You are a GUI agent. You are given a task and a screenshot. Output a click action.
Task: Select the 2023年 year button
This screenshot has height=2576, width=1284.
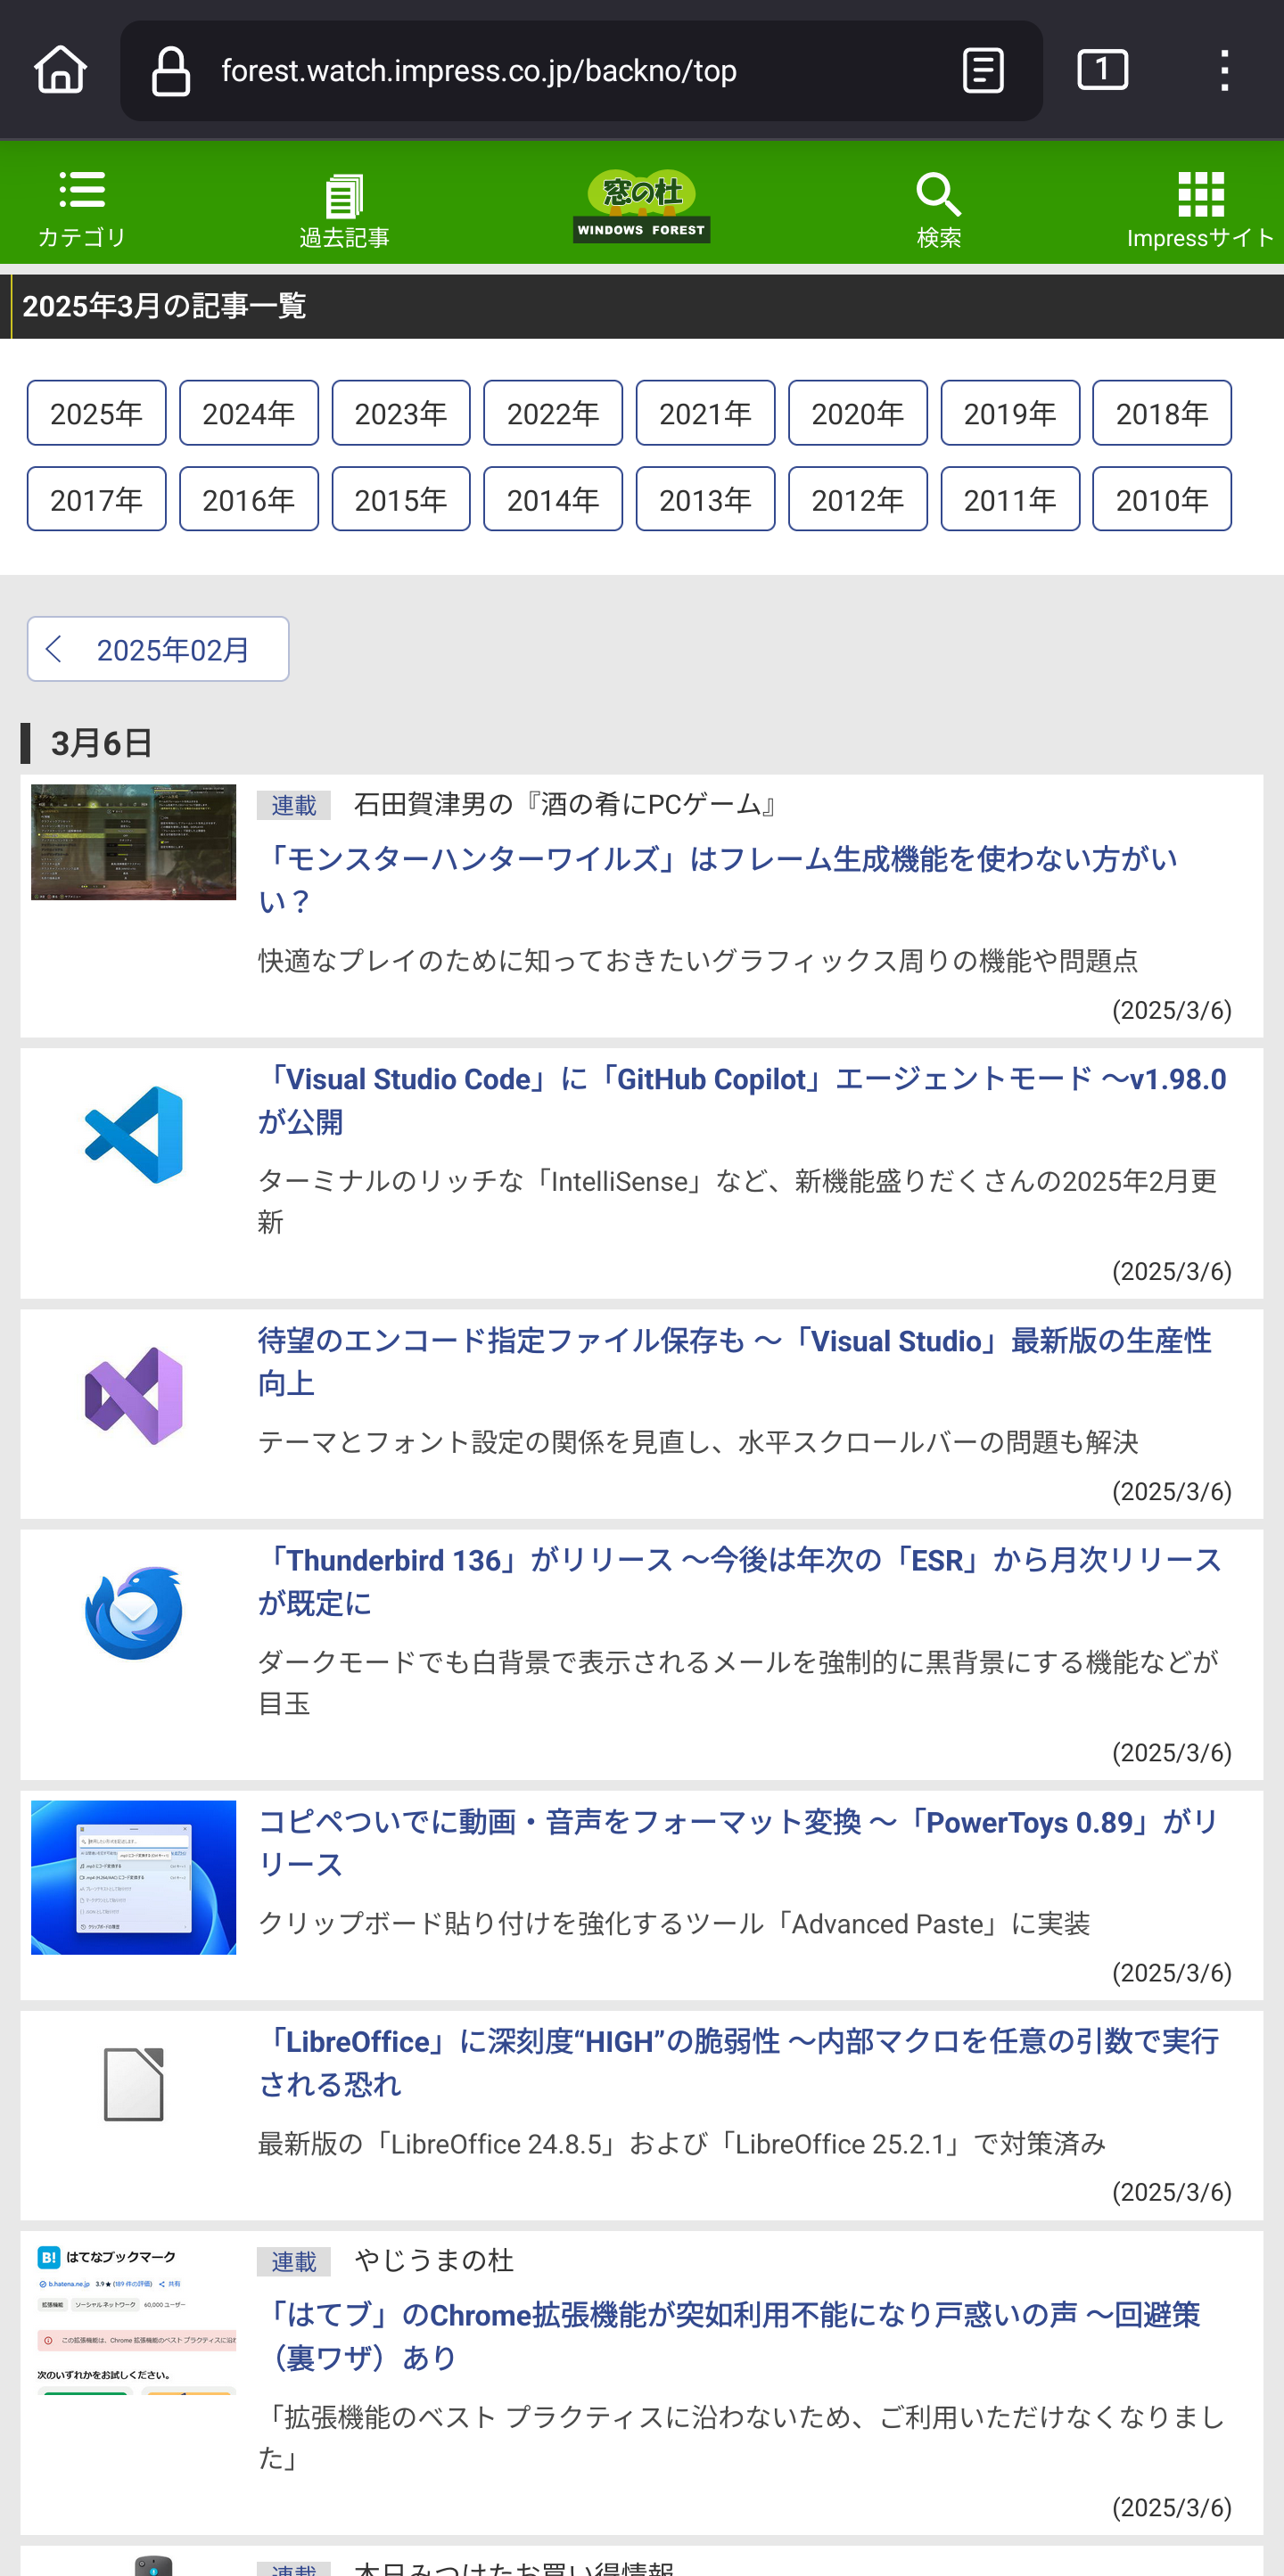point(401,413)
